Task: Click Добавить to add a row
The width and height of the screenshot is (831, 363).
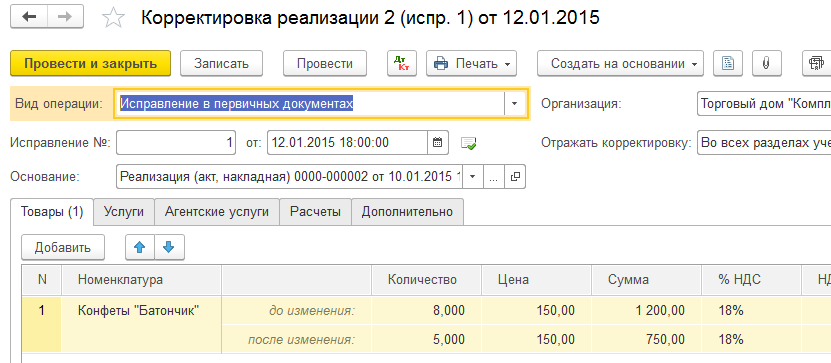Action: (x=63, y=247)
